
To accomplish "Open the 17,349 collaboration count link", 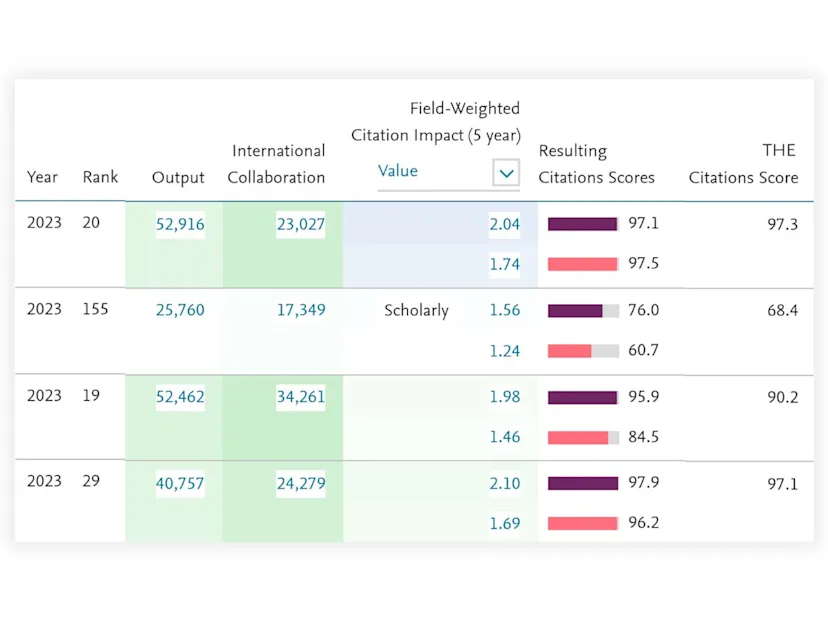I will pos(301,310).
